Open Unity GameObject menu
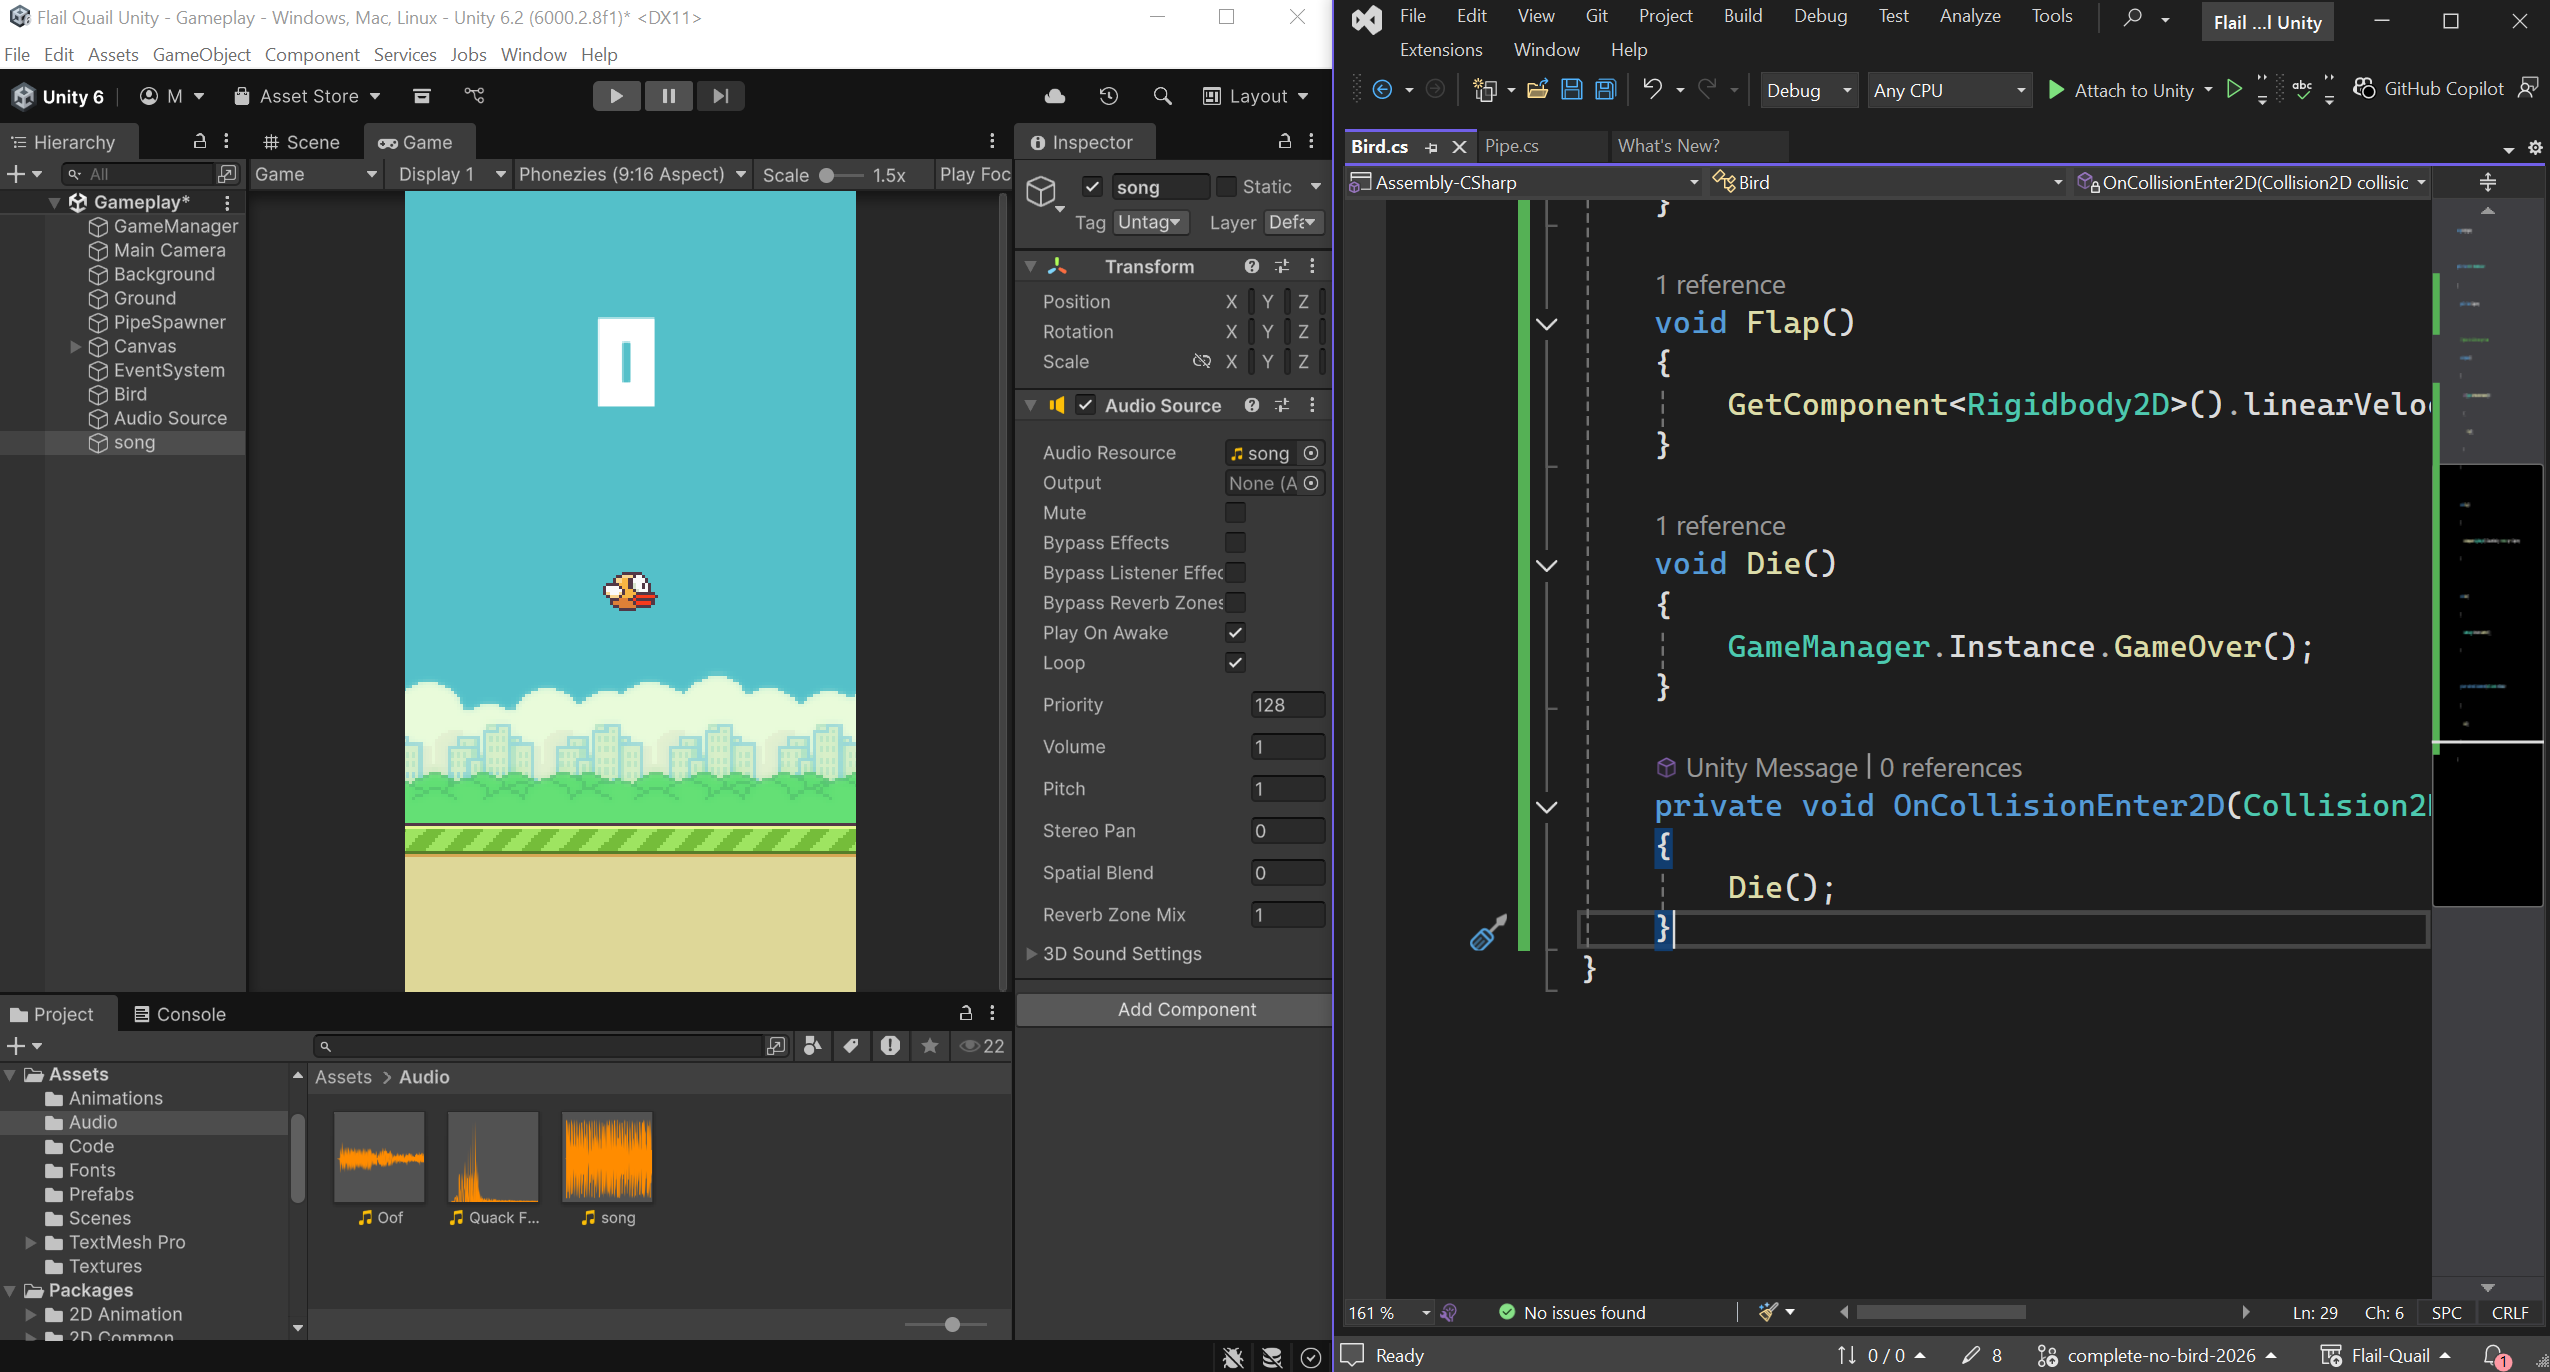Viewport: 2550px width, 1372px height. point(201,55)
